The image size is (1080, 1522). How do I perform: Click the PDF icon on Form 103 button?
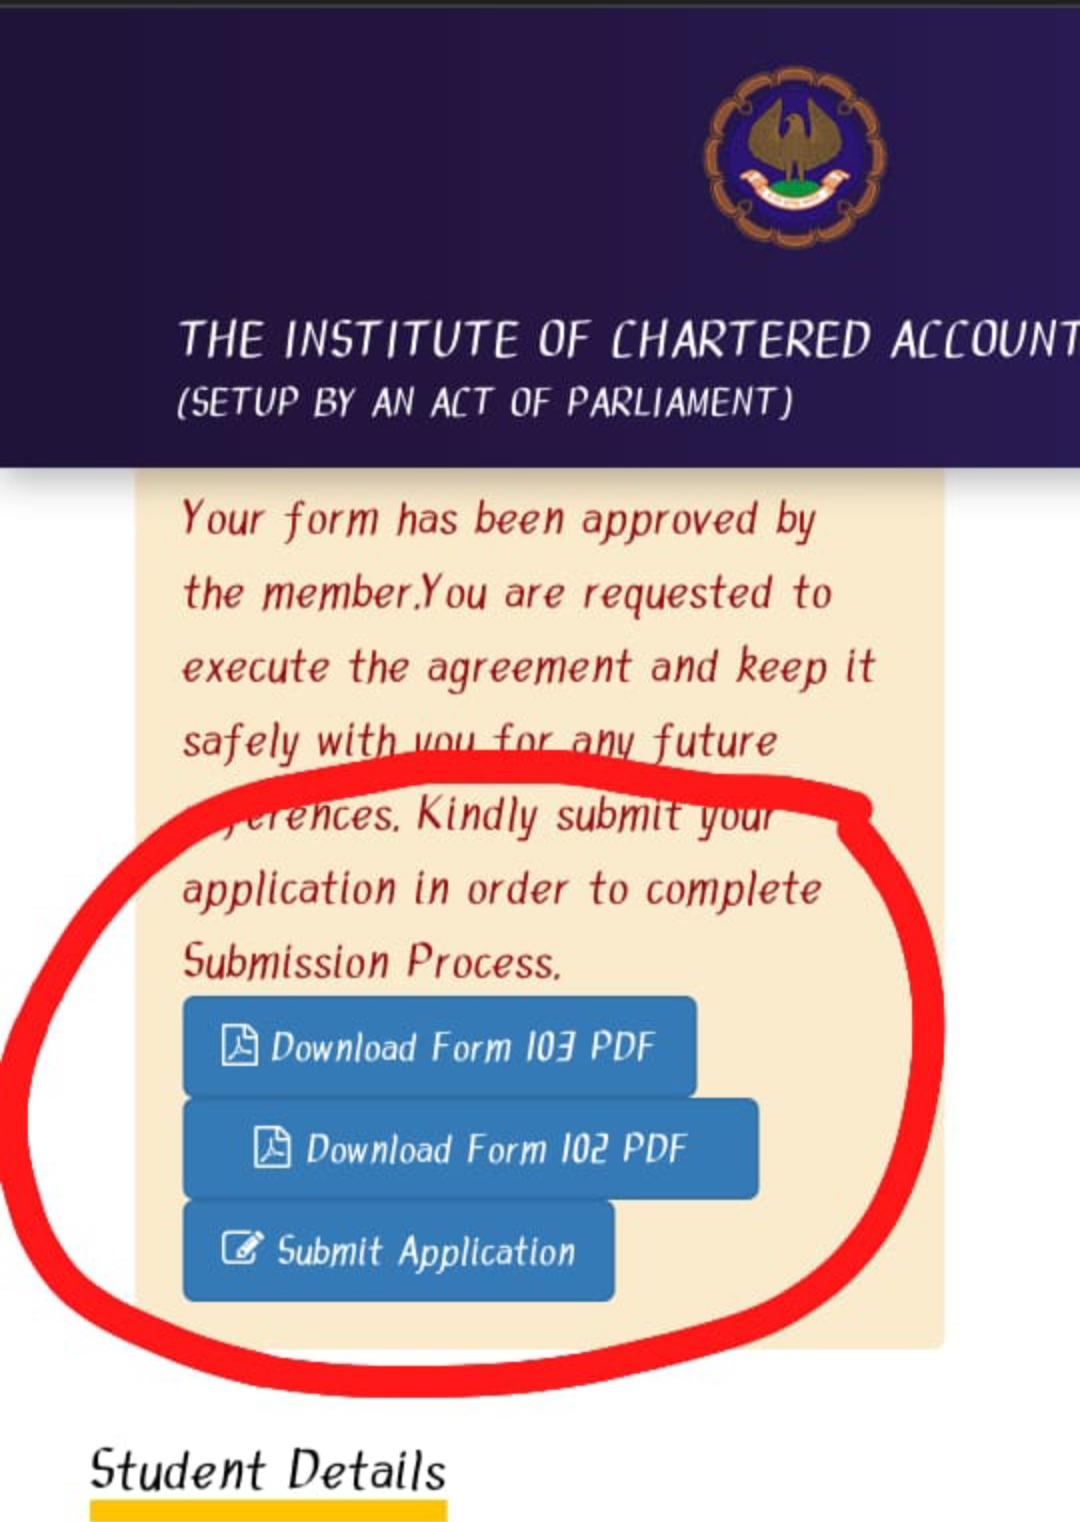click(x=239, y=1045)
